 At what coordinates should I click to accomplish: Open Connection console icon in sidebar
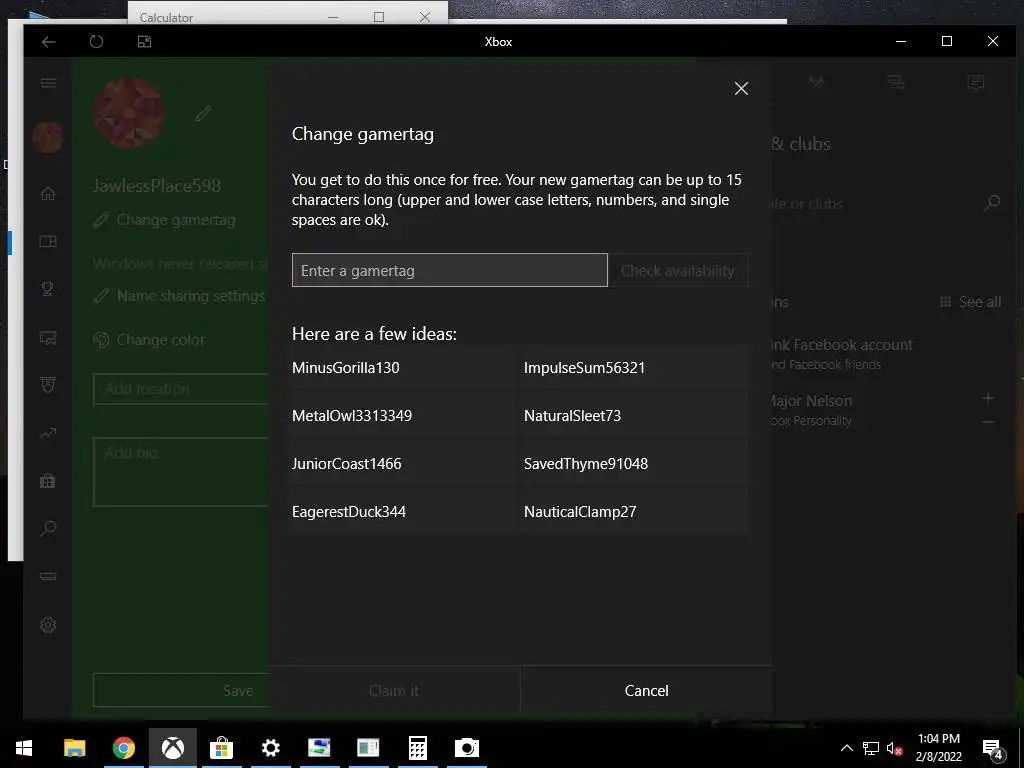click(48, 576)
